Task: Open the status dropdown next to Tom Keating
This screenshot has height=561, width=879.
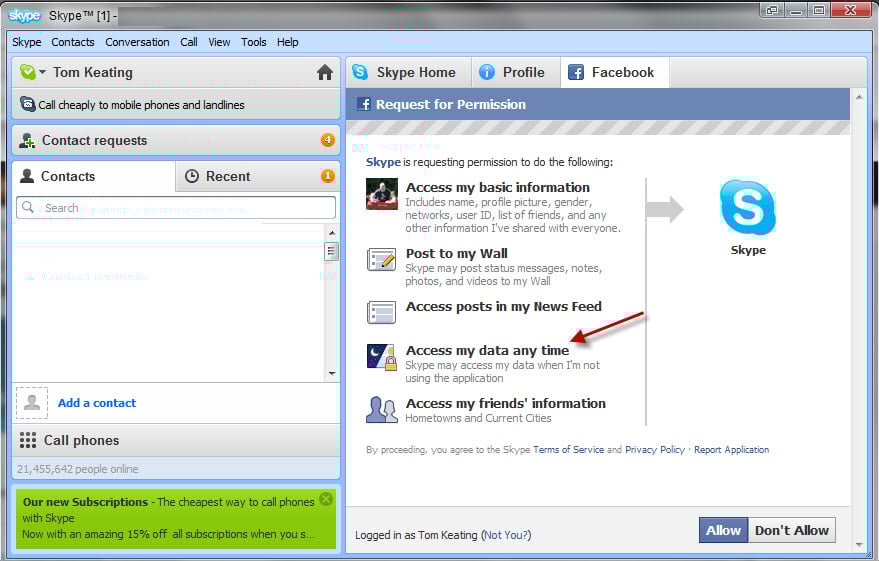Action: [33, 72]
